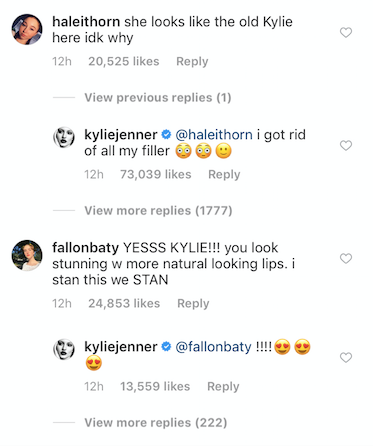
Task: Expand View more replies (1777)
Action: pyautogui.click(x=158, y=211)
